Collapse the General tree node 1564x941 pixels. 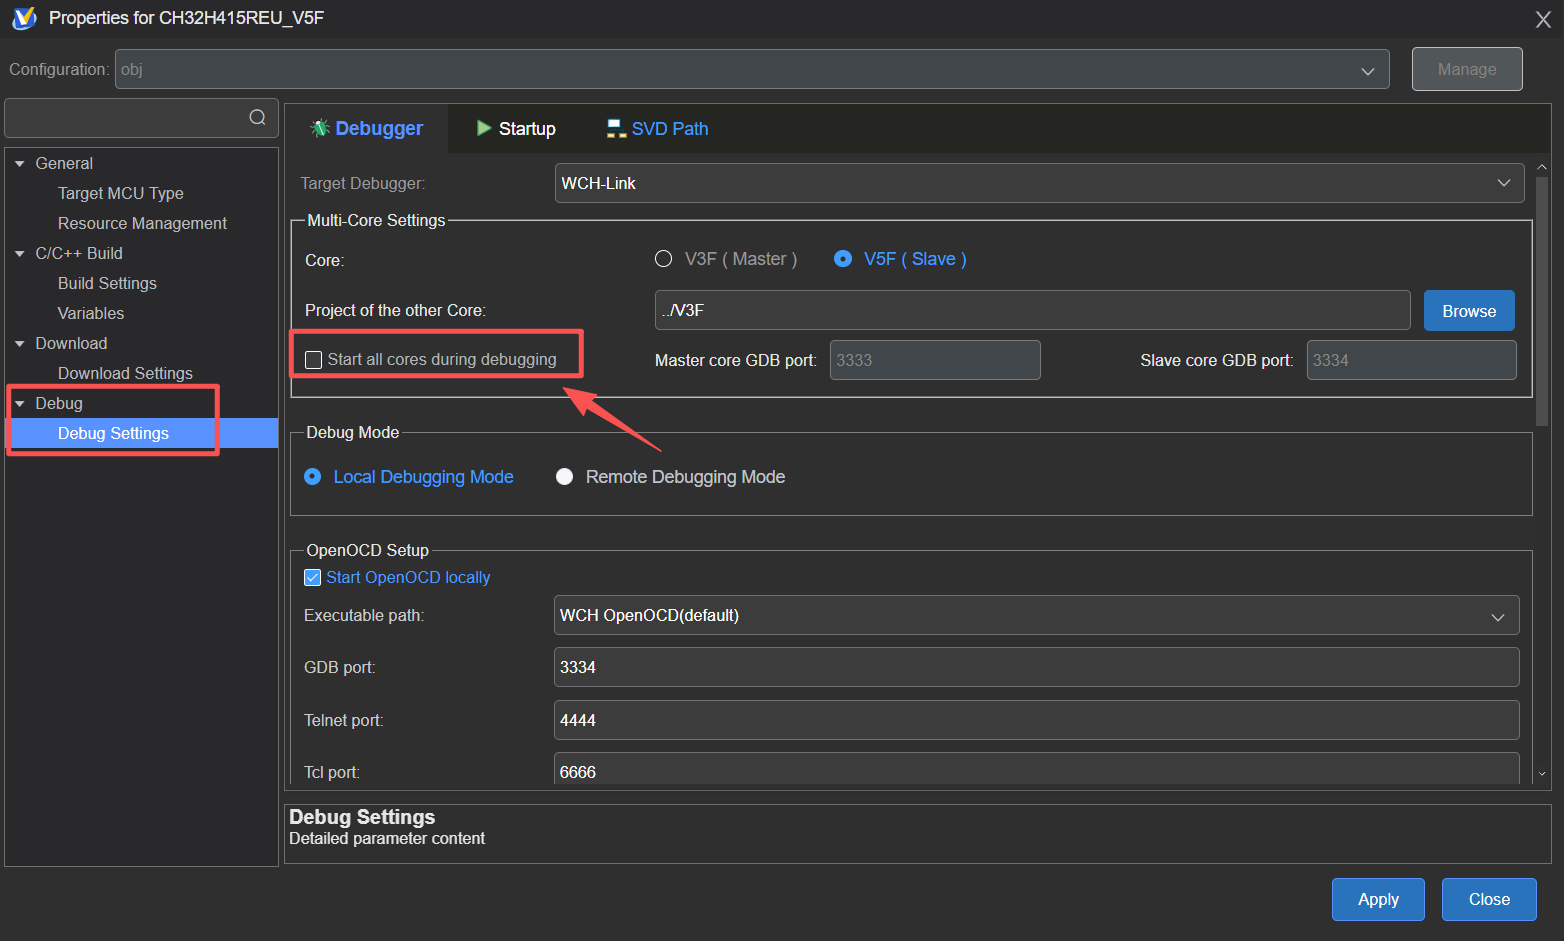[x=20, y=163]
